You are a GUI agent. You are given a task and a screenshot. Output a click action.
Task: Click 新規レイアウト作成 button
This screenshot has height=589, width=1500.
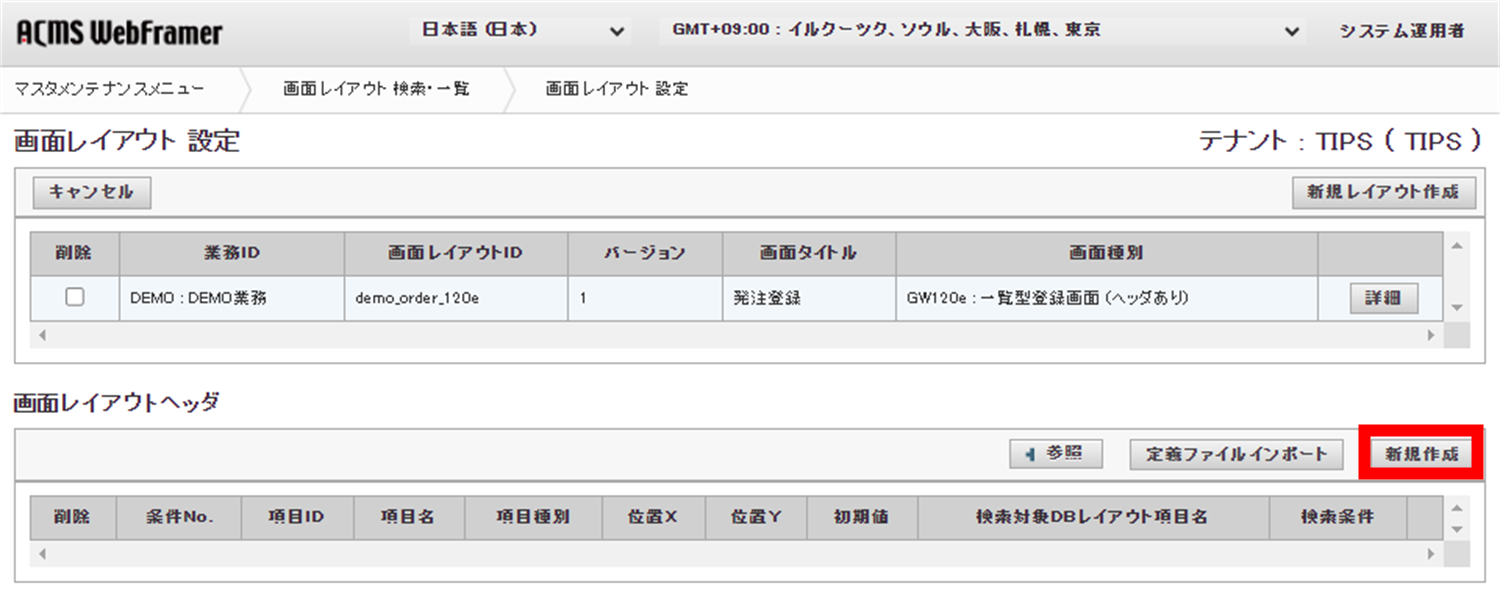click(x=1383, y=192)
